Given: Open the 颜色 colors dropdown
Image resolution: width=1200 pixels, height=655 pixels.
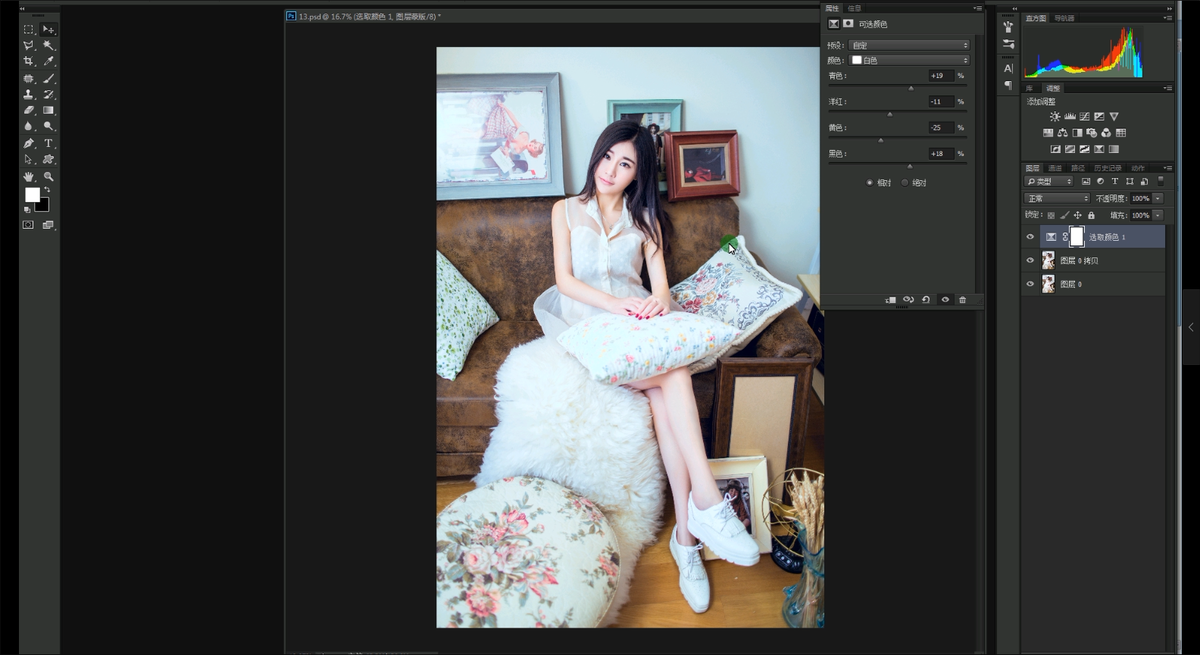Looking at the screenshot, I should coord(909,60).
